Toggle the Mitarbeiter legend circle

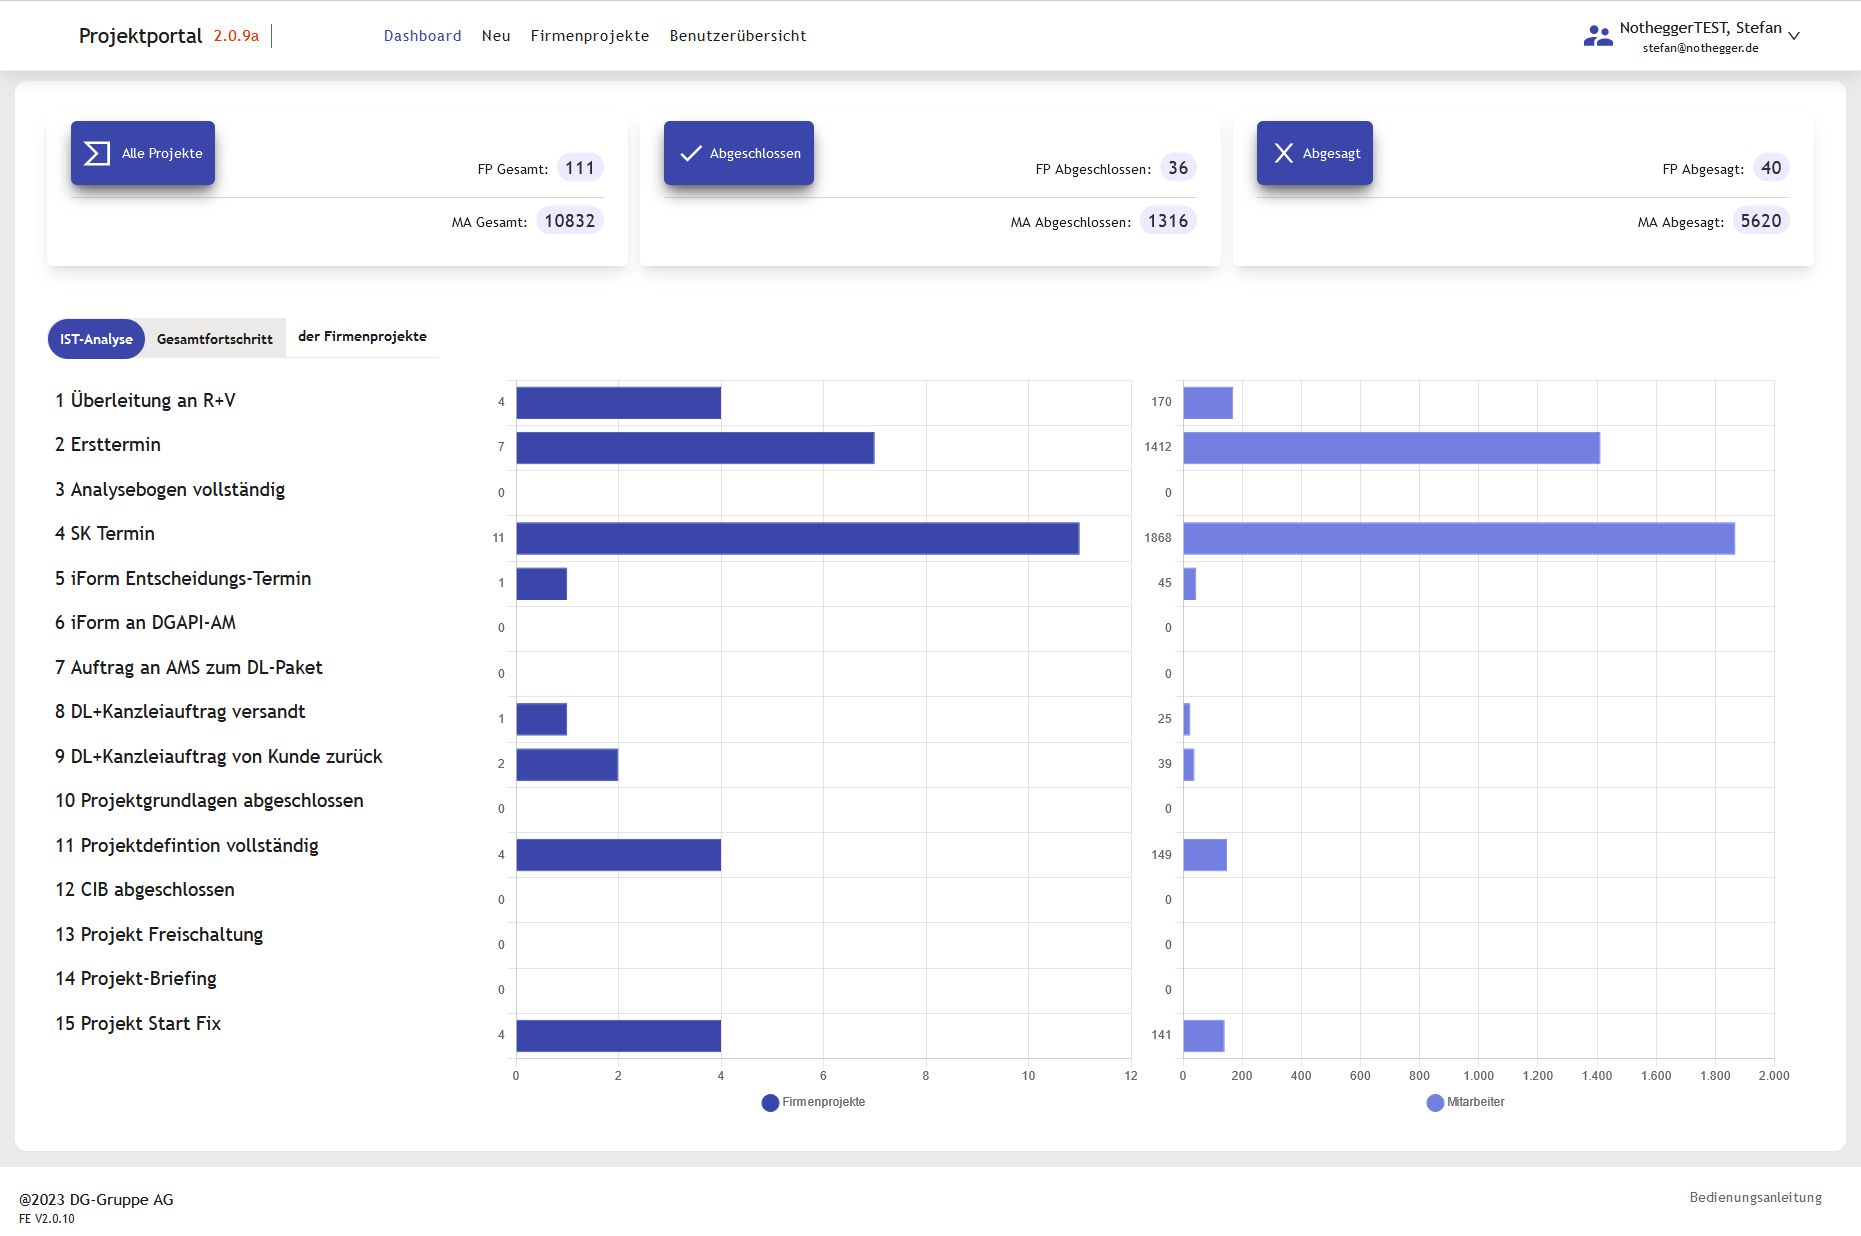(1435, 1102)
